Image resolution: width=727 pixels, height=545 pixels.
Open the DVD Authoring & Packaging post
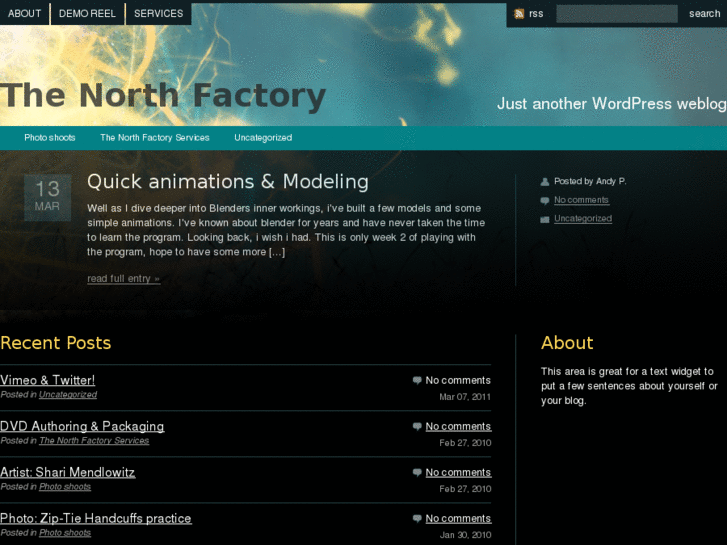pyautogui.click(x=82, y=426)
